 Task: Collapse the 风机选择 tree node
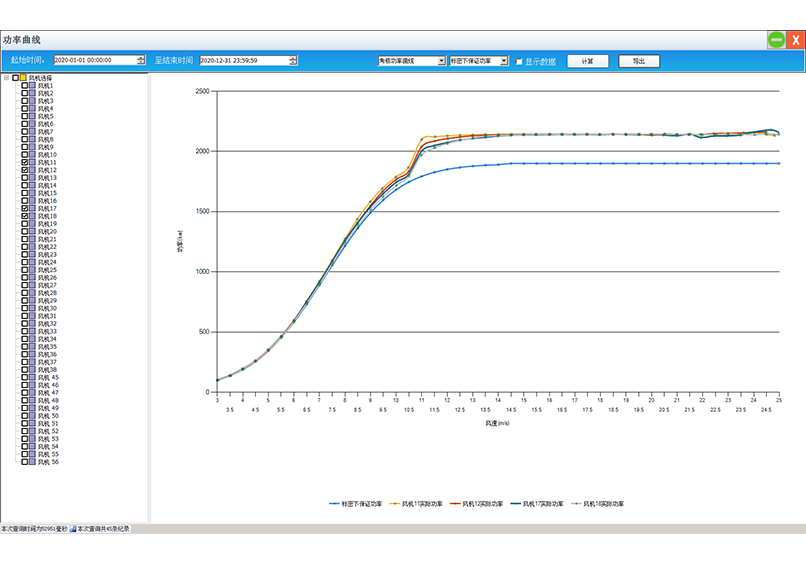(7, 78)
